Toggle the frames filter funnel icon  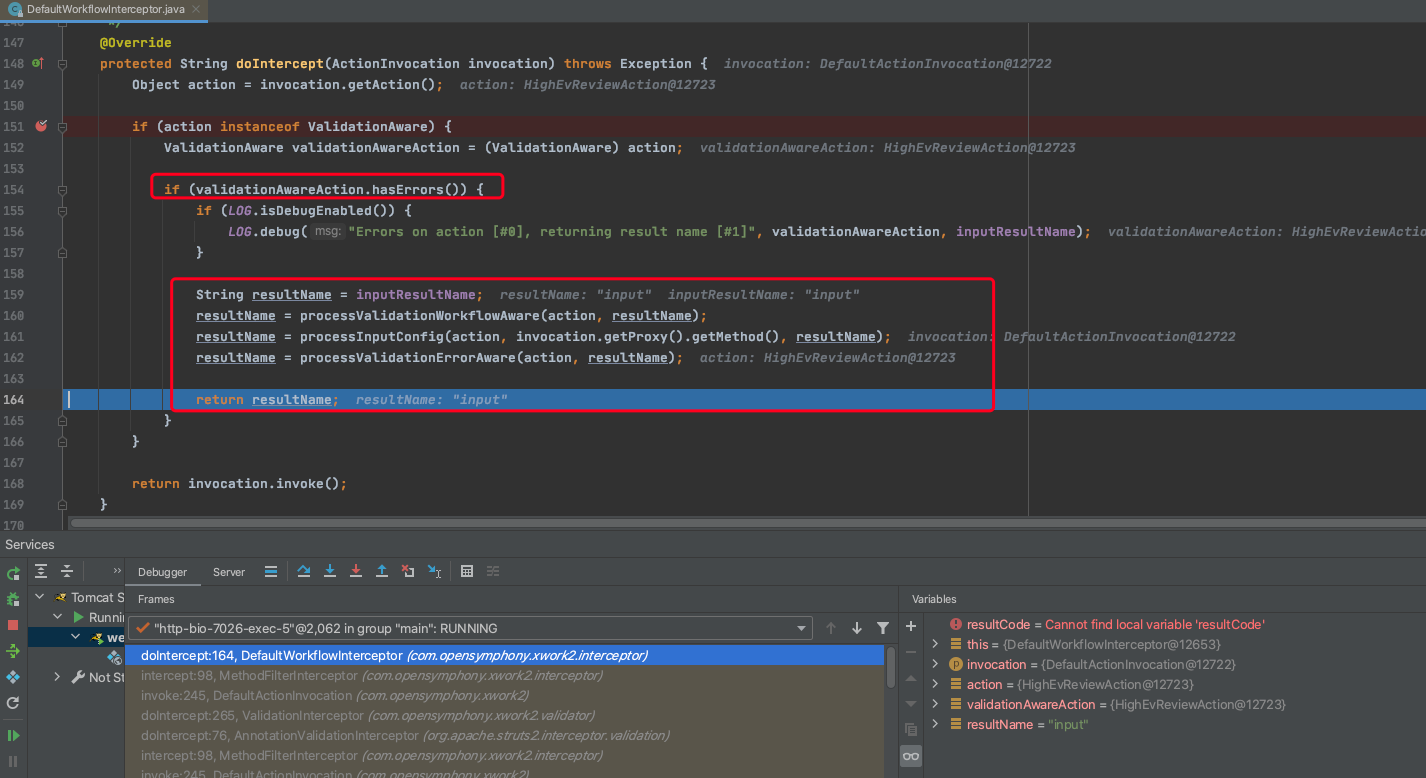pos(882,628)
